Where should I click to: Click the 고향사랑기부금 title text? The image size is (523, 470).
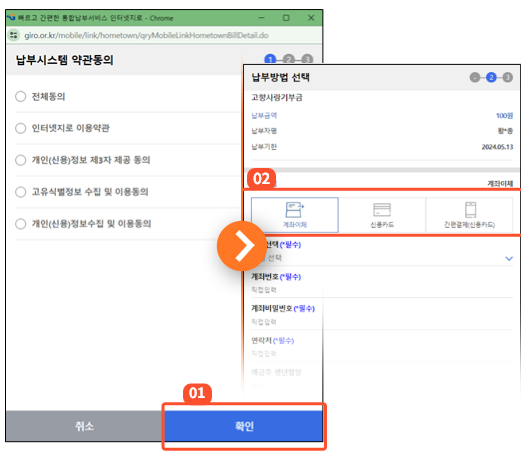coord(277,97)
